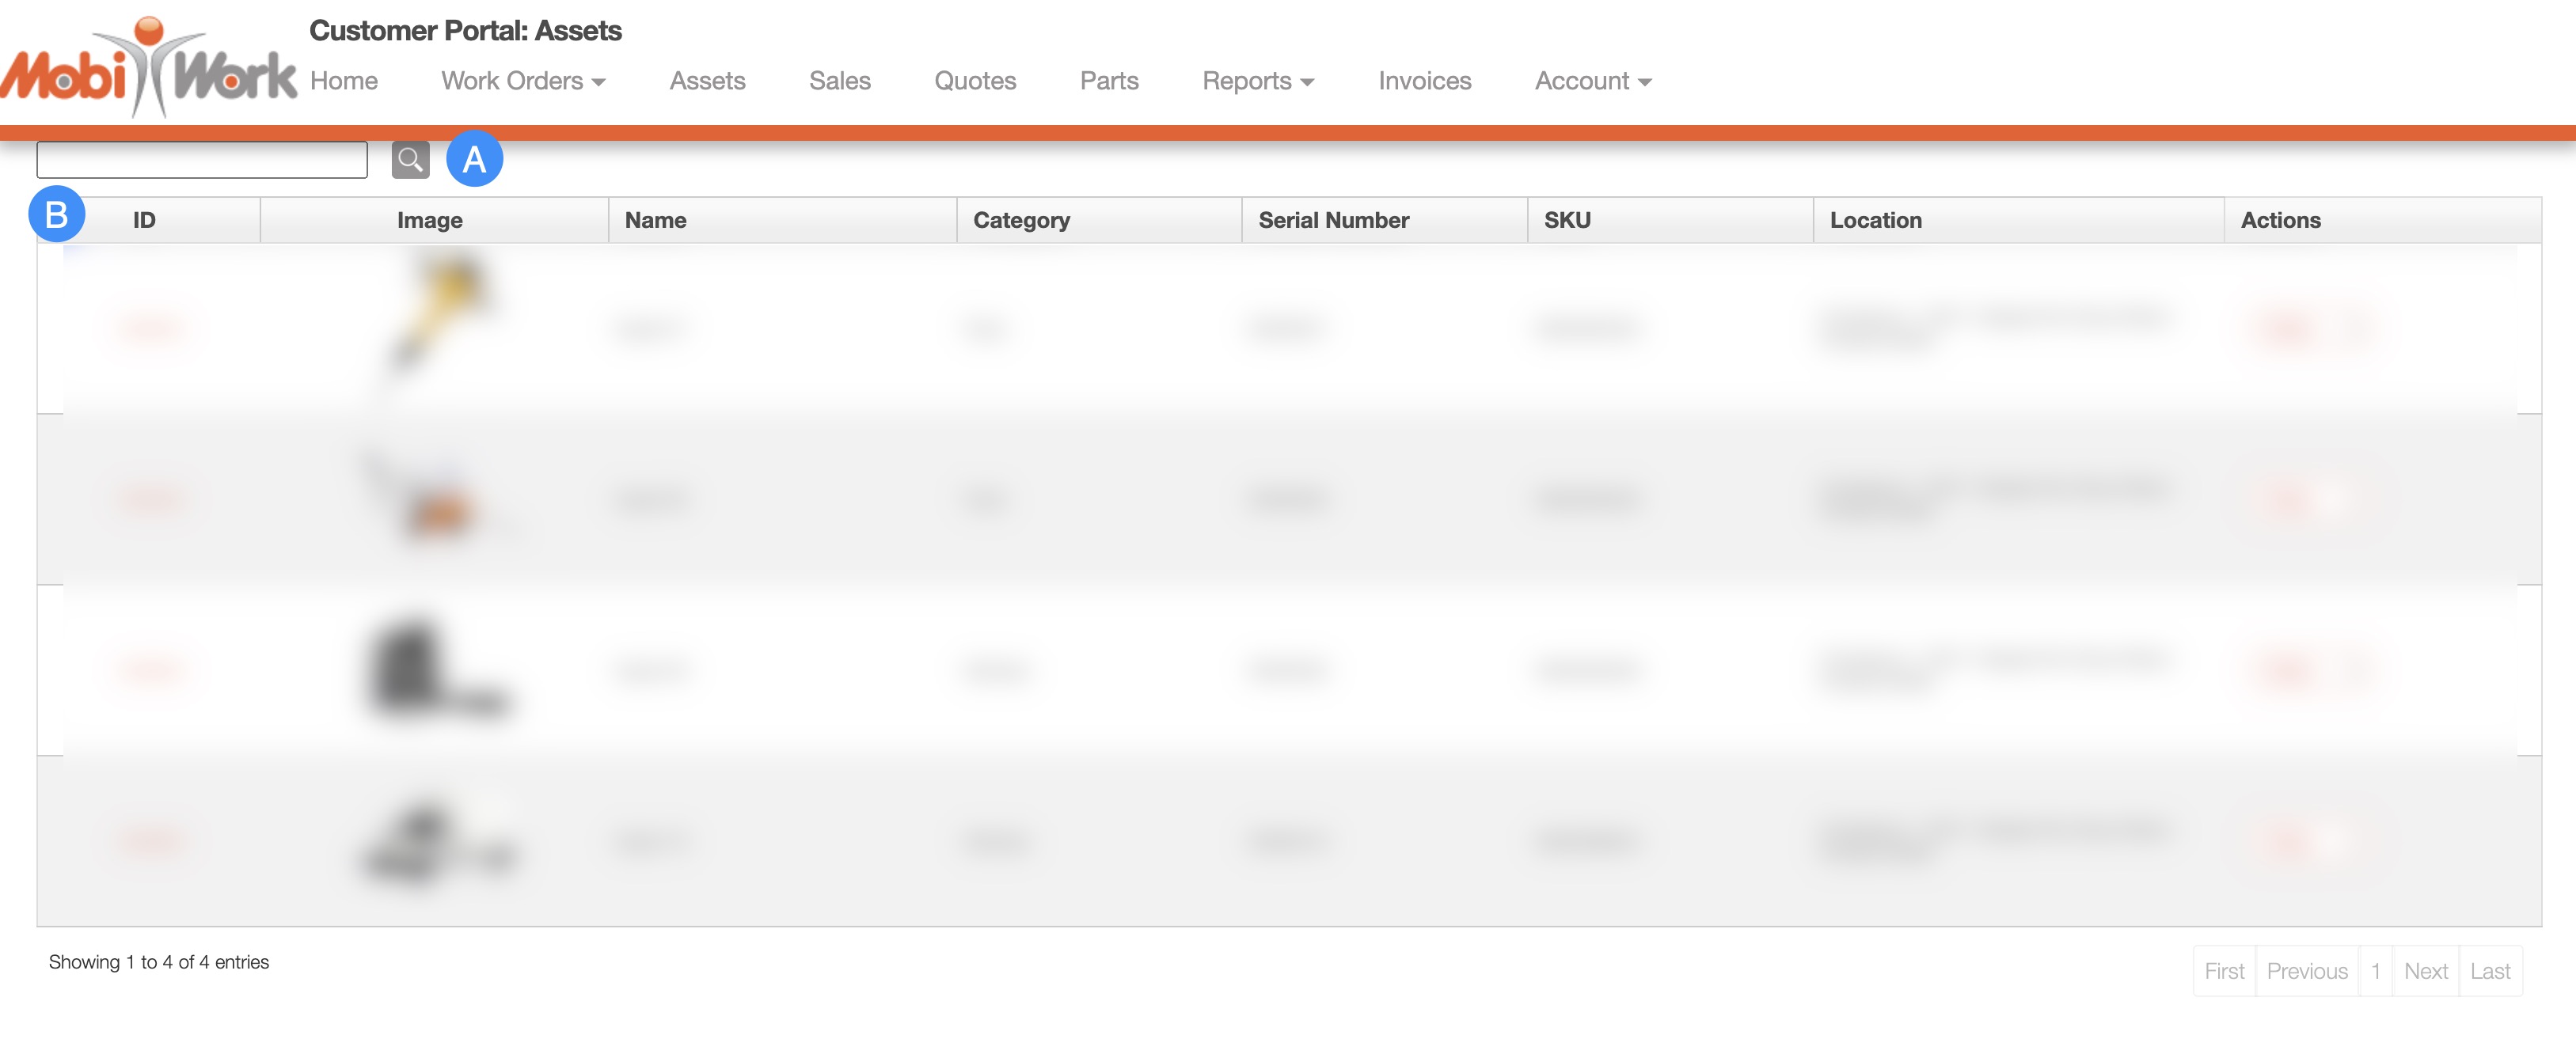
Task: Expand the Work Orders dropdown menu
Action: click(x=523, y=81)
